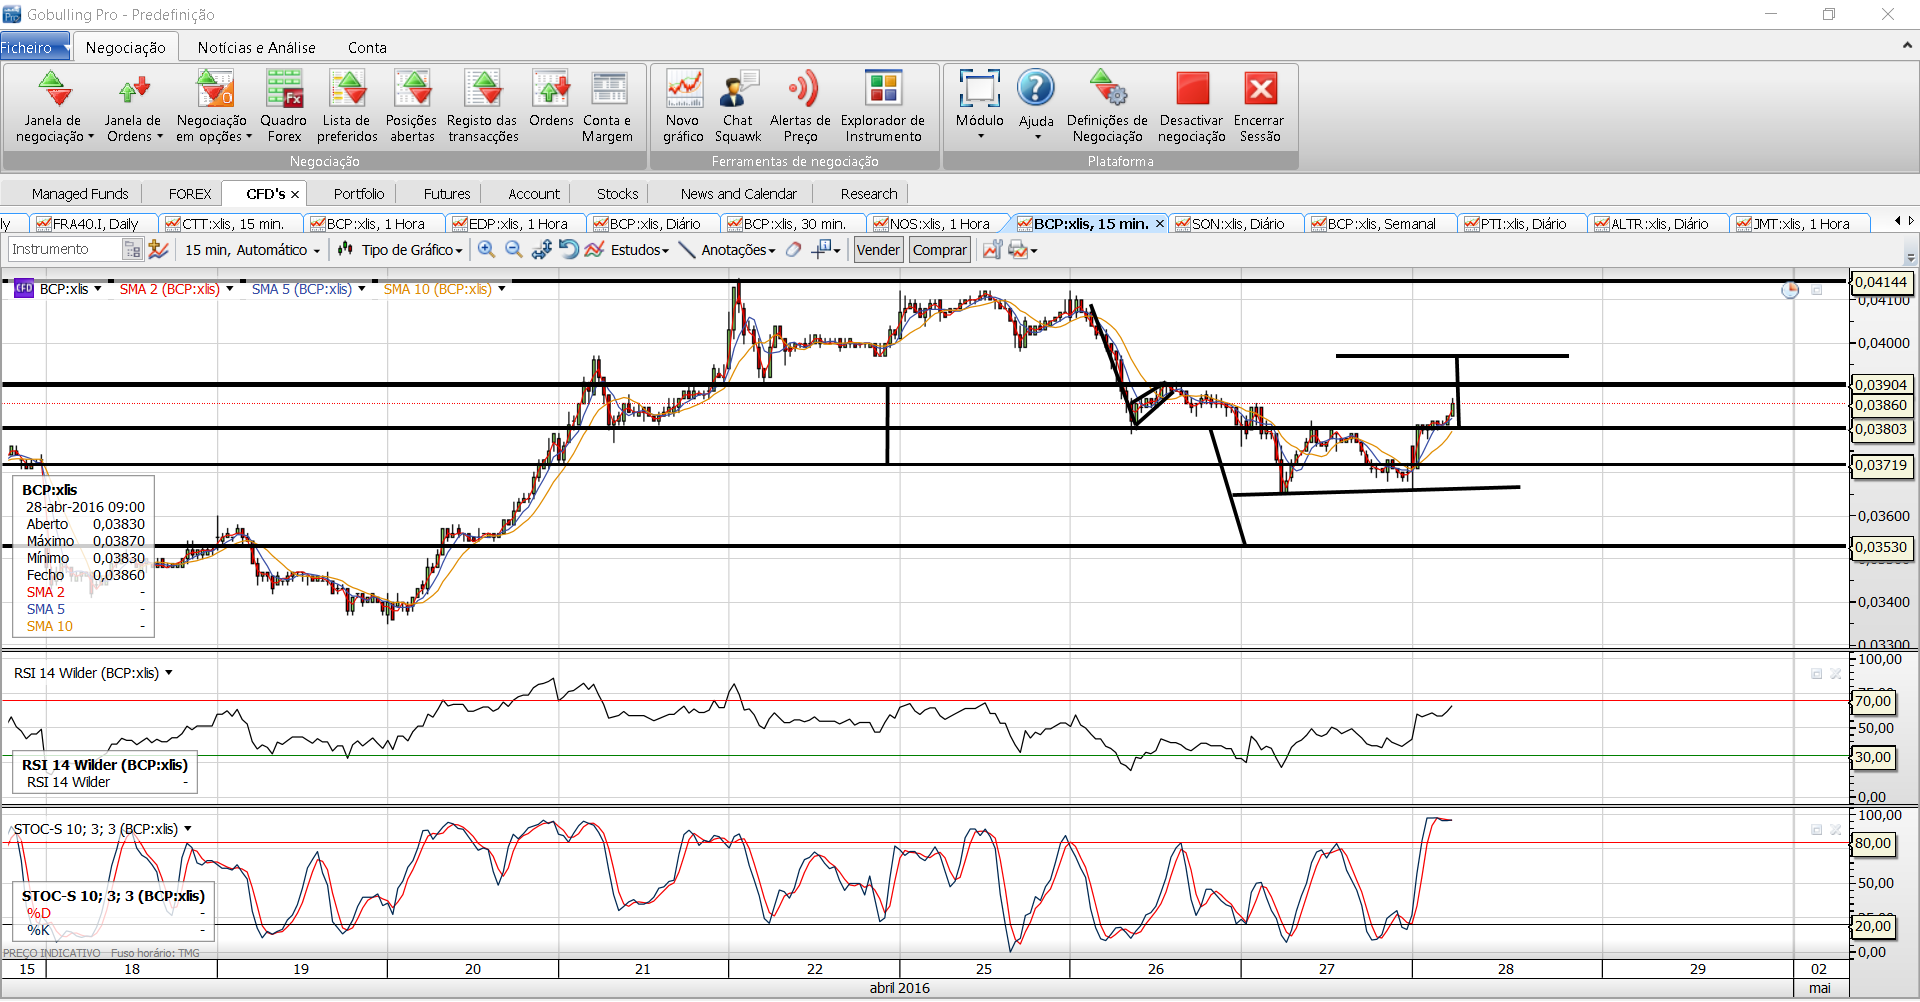Open Posições abertas
This screenshot has height=1002, width=1920.
pyautogui.click(x=412, y=106)
